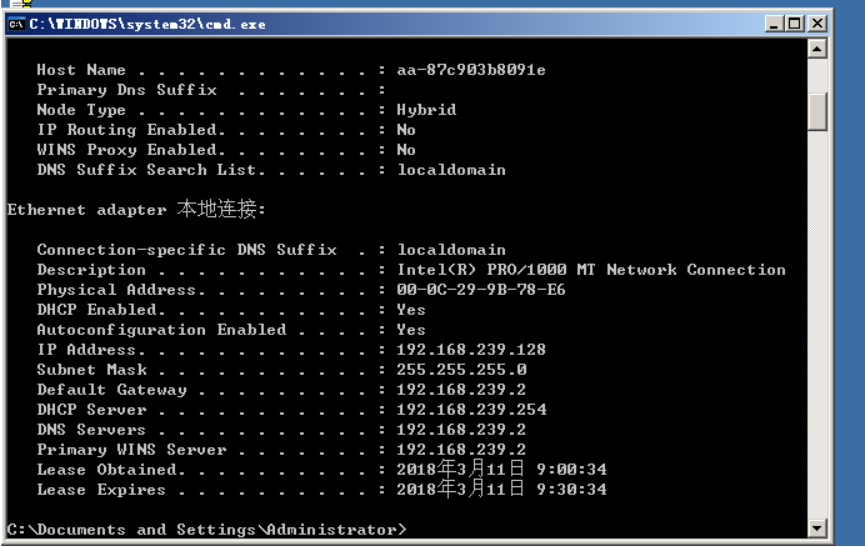Click the Lease Expires timestamp

click(501, 490)
